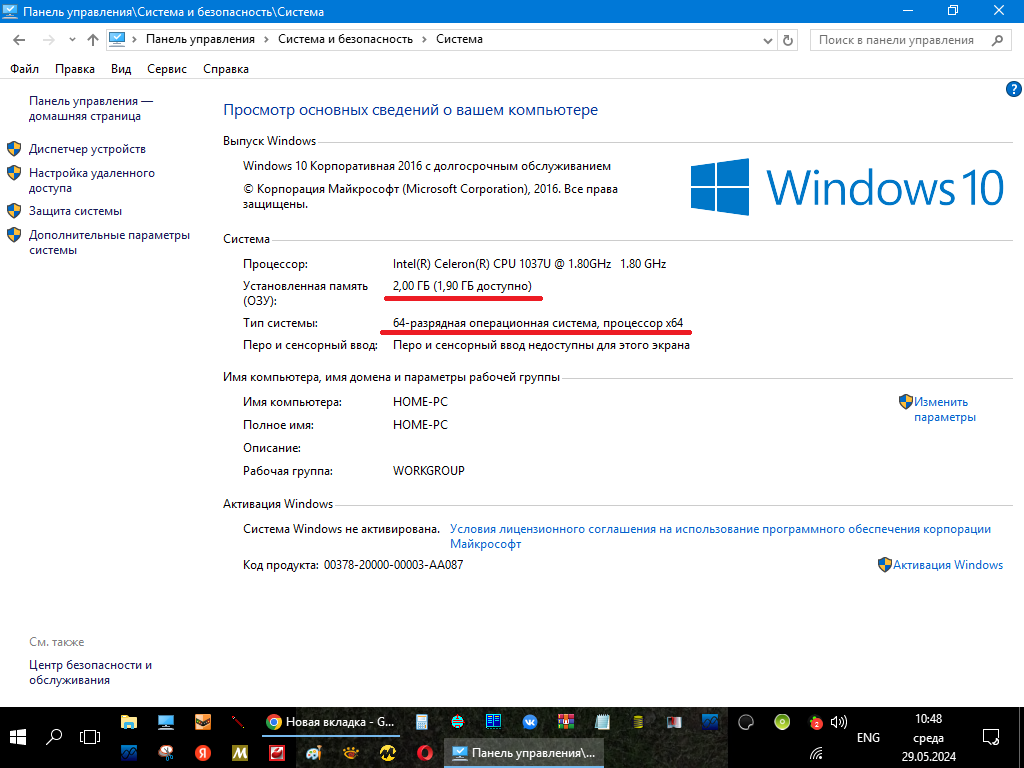Open Центр безопасности и обслуживания
Image resolution: width=1024 pixels, height=768 pixels.
click(x=90, y=672)
